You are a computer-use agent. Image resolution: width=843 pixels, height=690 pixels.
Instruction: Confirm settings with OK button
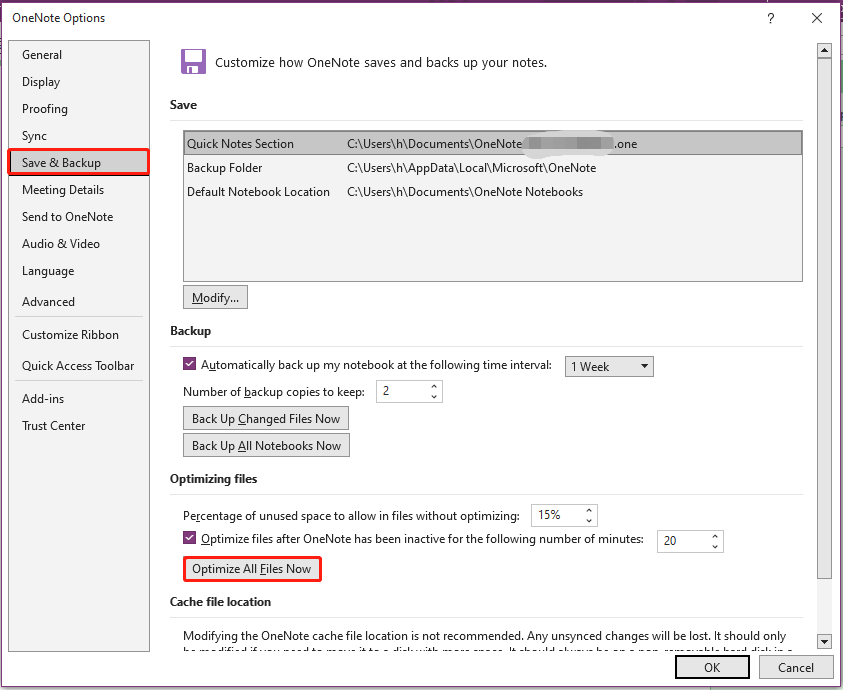(712, 667)
